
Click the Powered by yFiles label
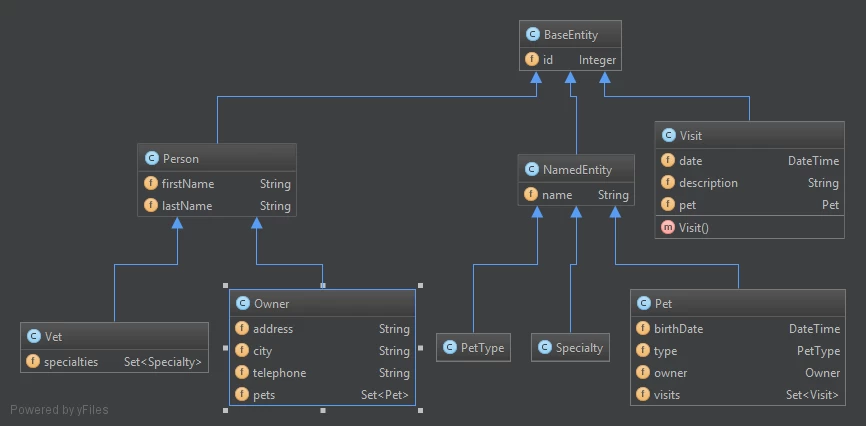point(59,410)
